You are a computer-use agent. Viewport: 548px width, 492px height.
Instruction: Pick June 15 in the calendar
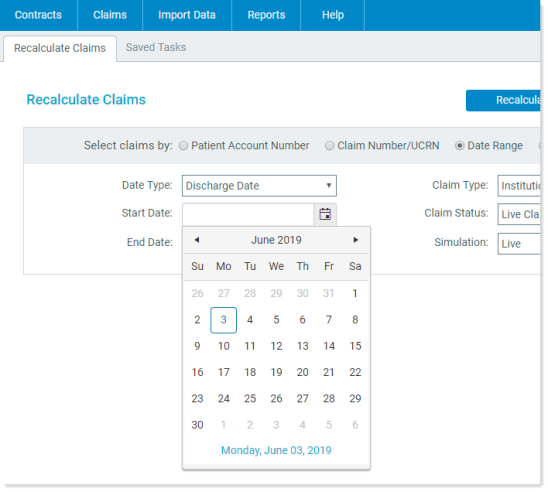(x=355, y=346)
